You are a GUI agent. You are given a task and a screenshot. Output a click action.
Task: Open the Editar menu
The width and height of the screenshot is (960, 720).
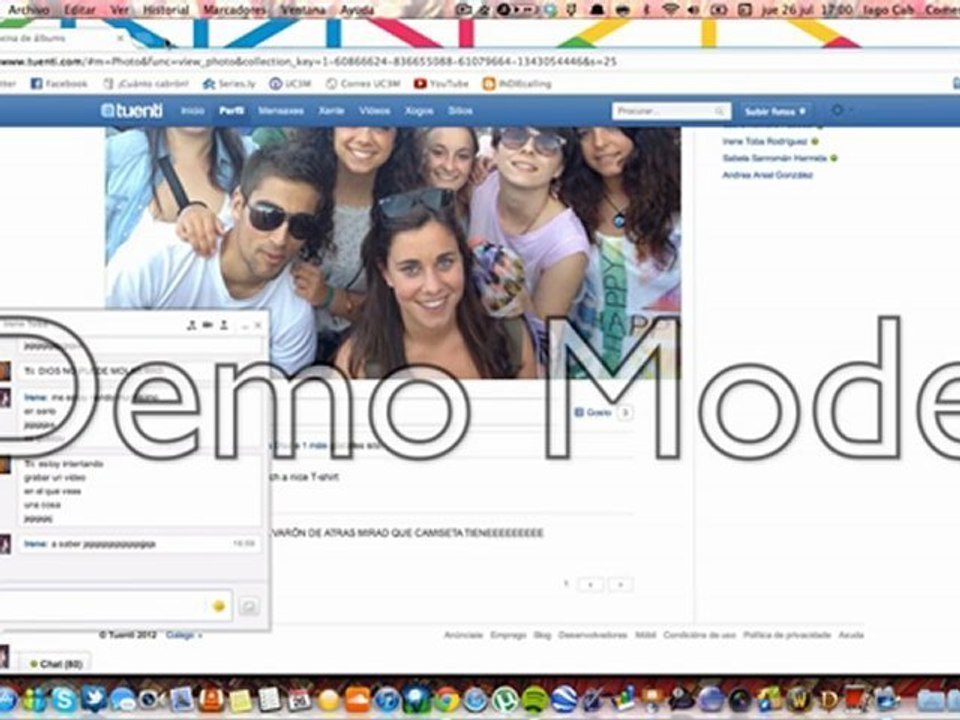(80, 10)
